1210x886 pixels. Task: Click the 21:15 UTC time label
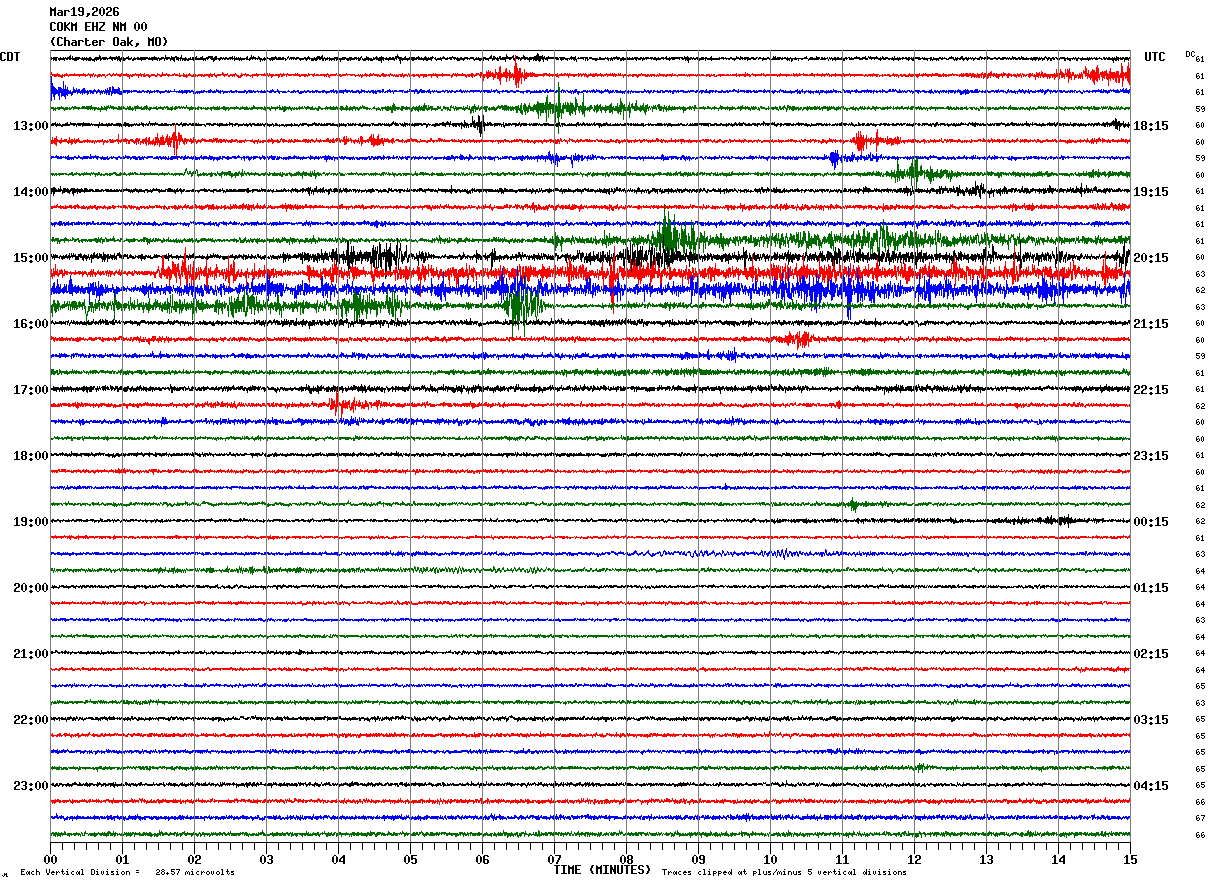[x=1150, y=324]
